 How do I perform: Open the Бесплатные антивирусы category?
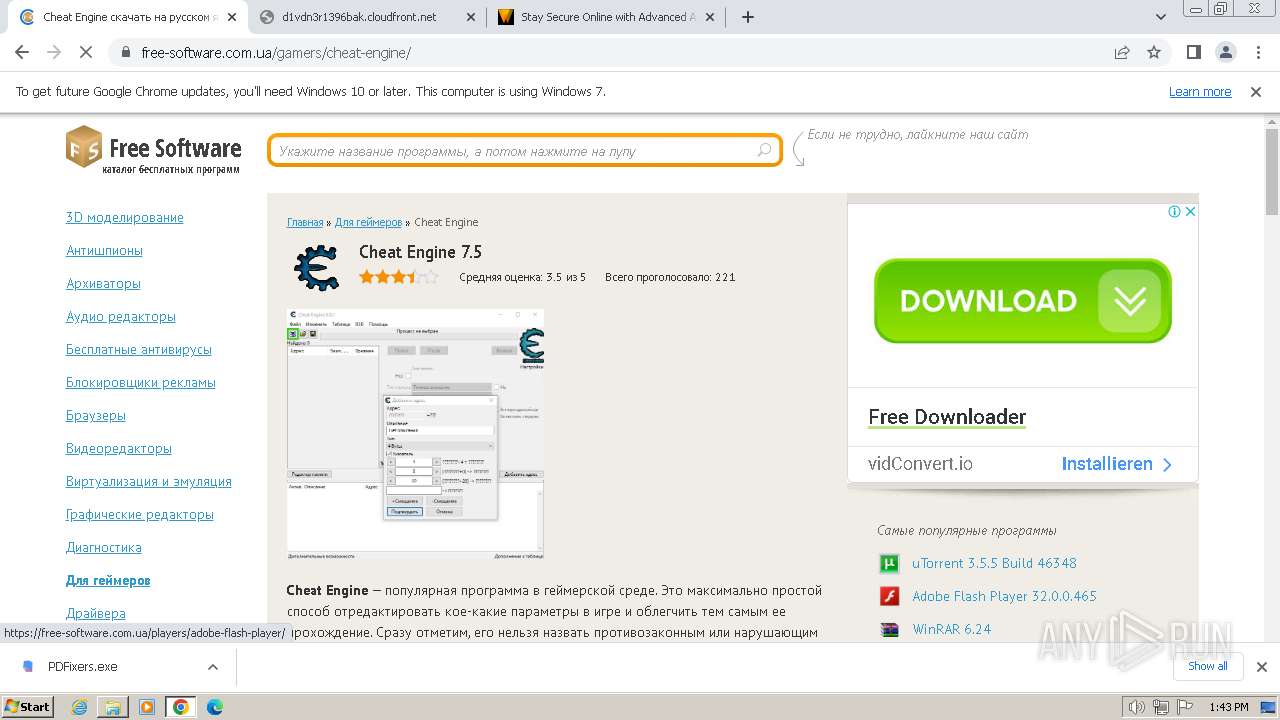pos(139,349)
